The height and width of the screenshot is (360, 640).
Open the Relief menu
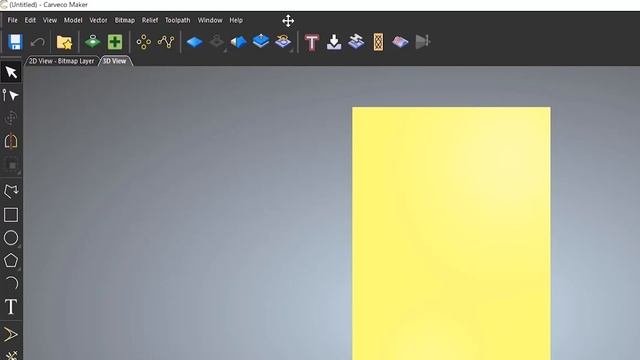(150, 20)
